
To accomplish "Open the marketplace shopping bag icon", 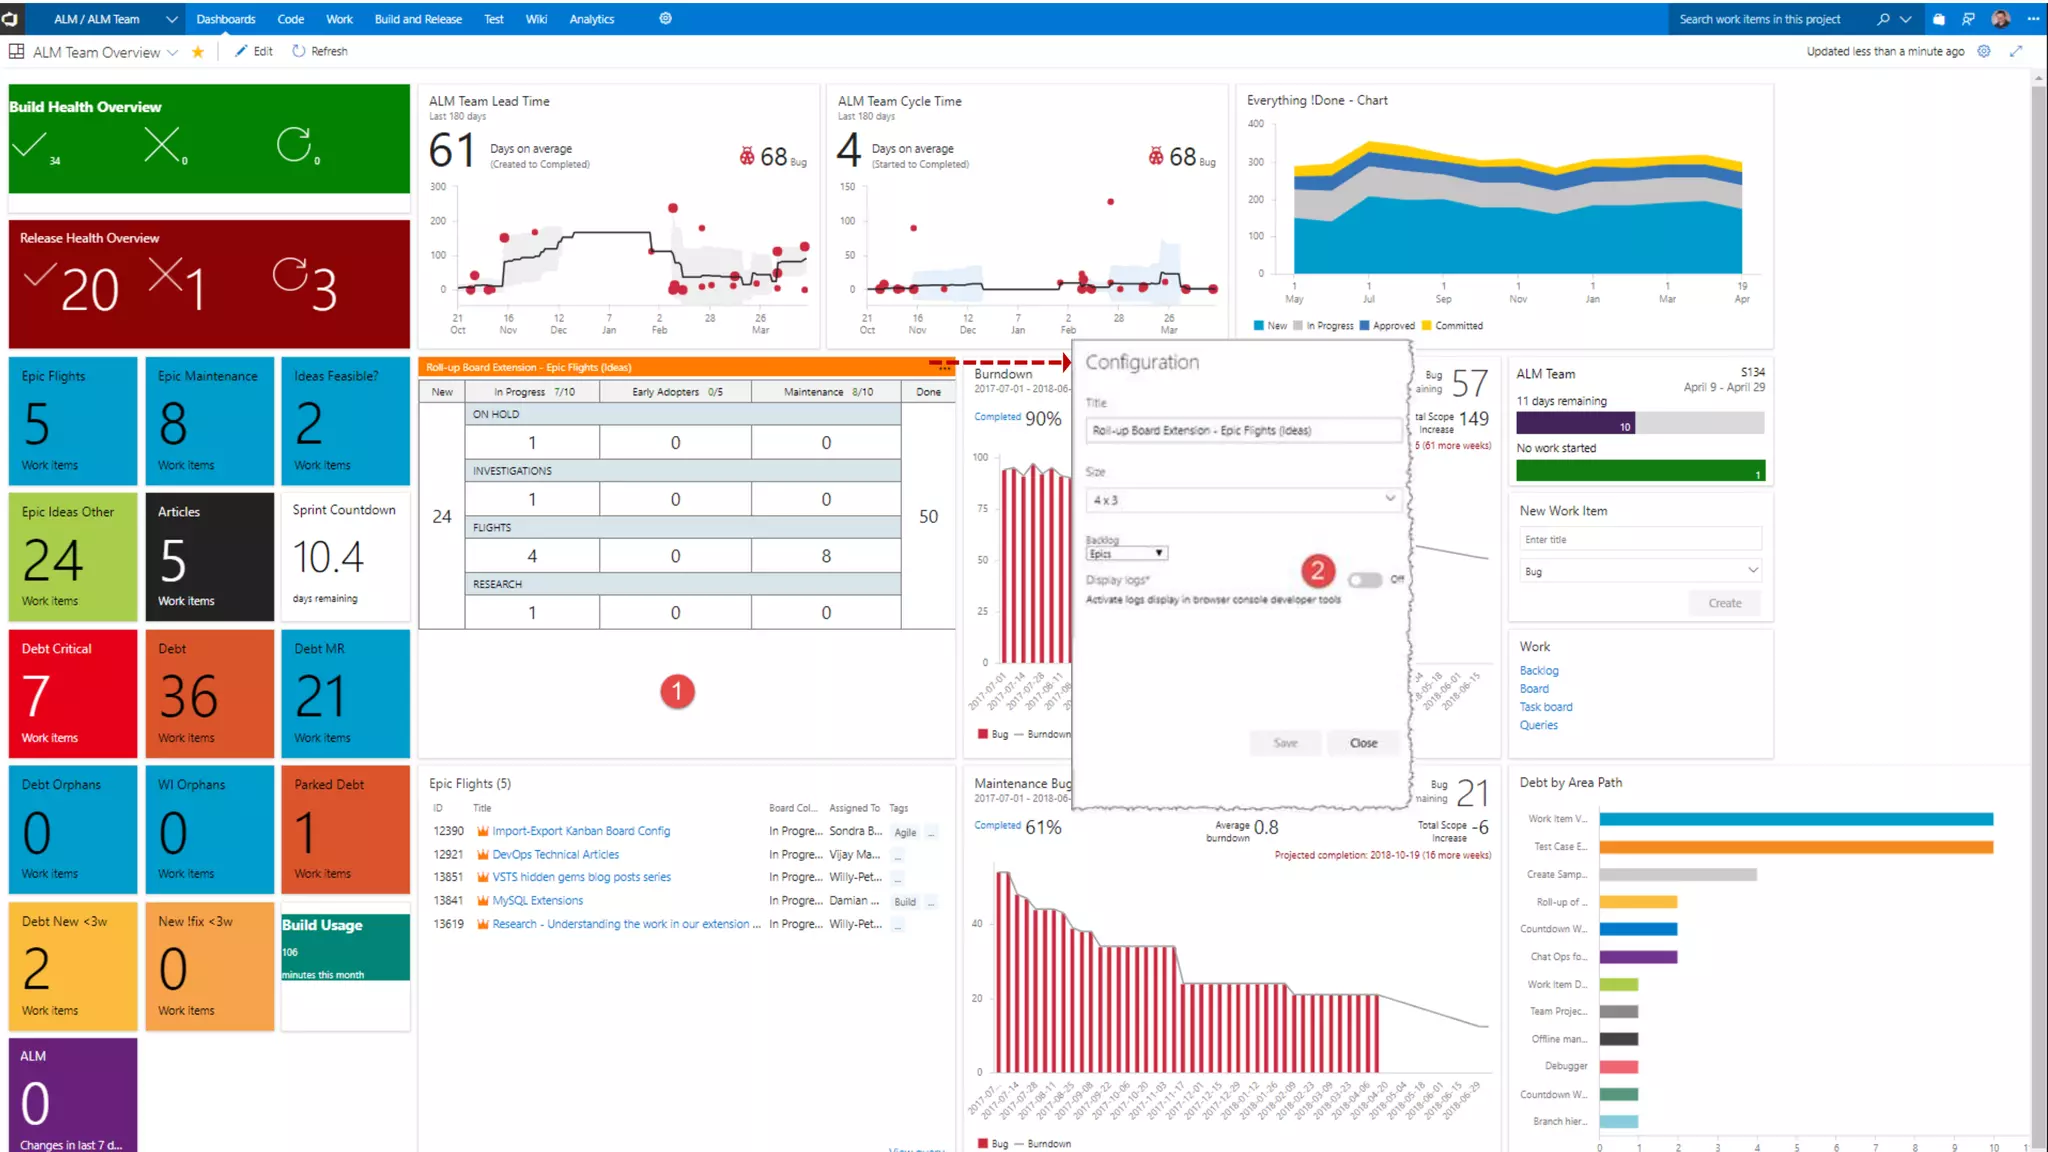I will (1939, 19).
